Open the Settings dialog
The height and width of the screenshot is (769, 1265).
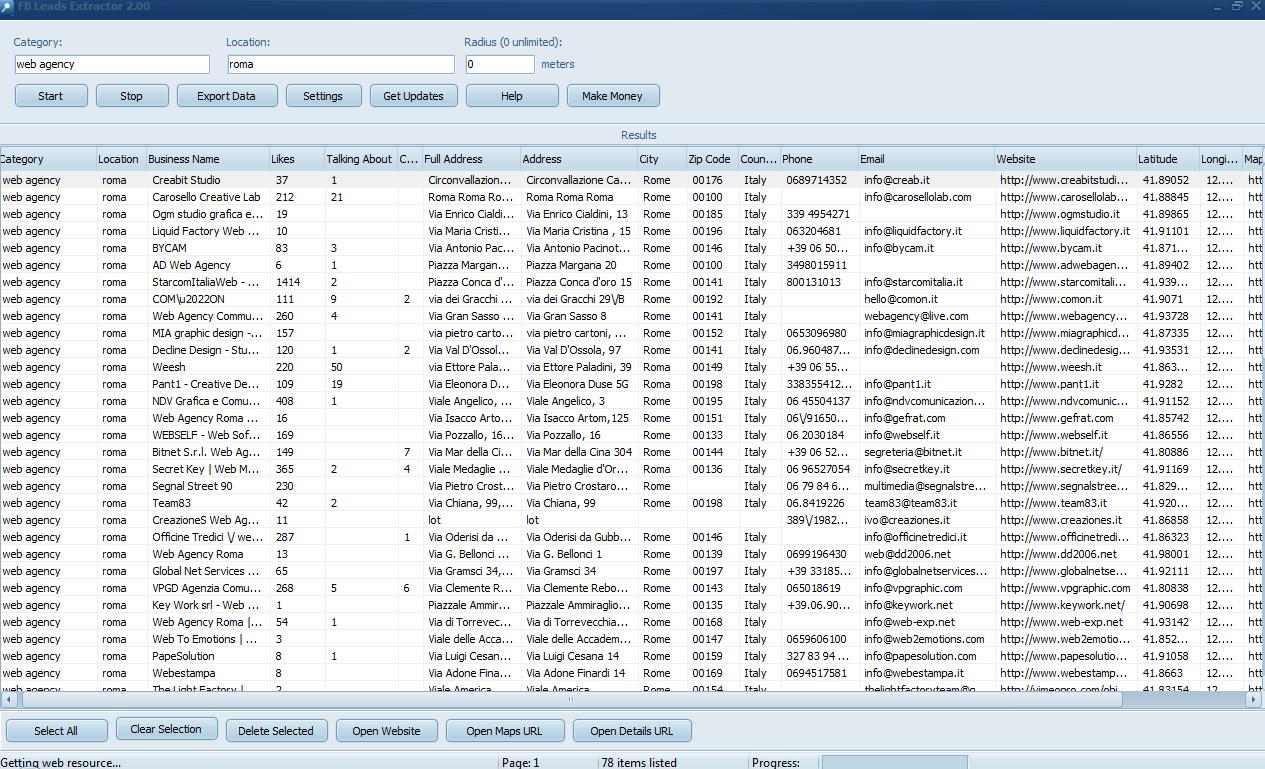(x=323, y=96)
